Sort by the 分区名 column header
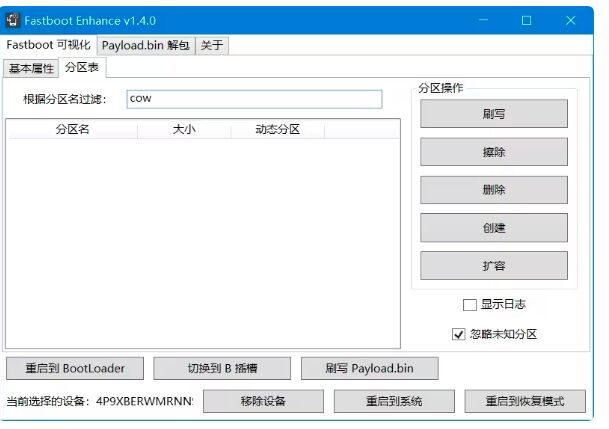Screen dimensions: 609x429 pos(72,129)
